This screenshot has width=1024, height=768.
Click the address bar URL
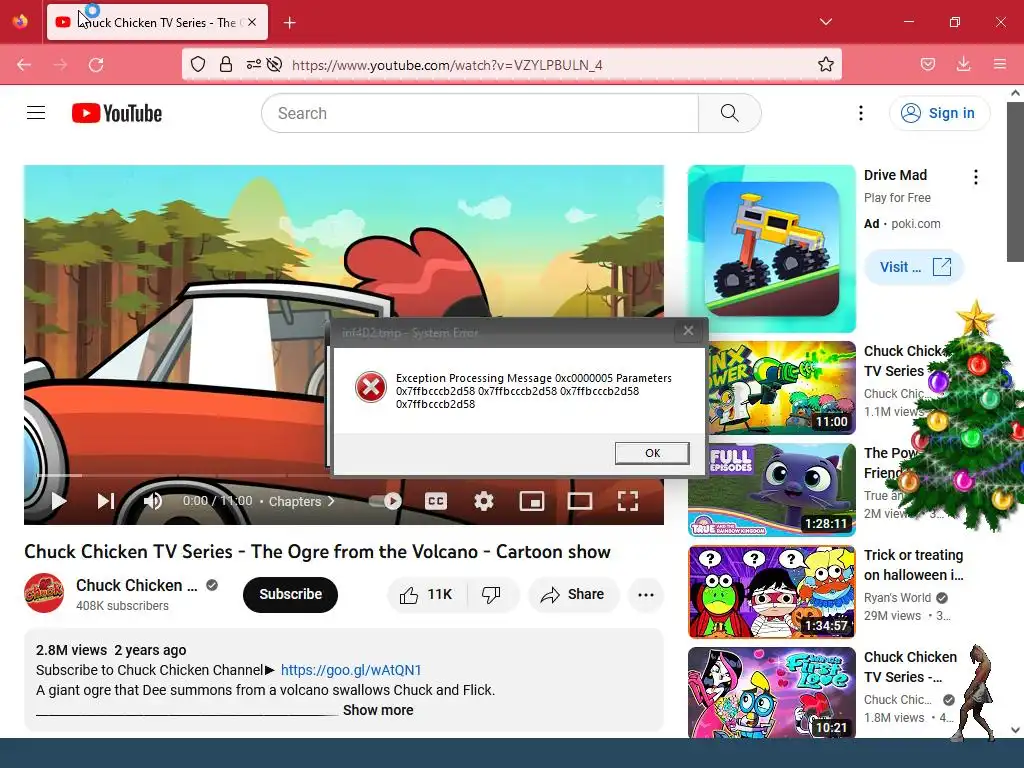pos(447,65)
